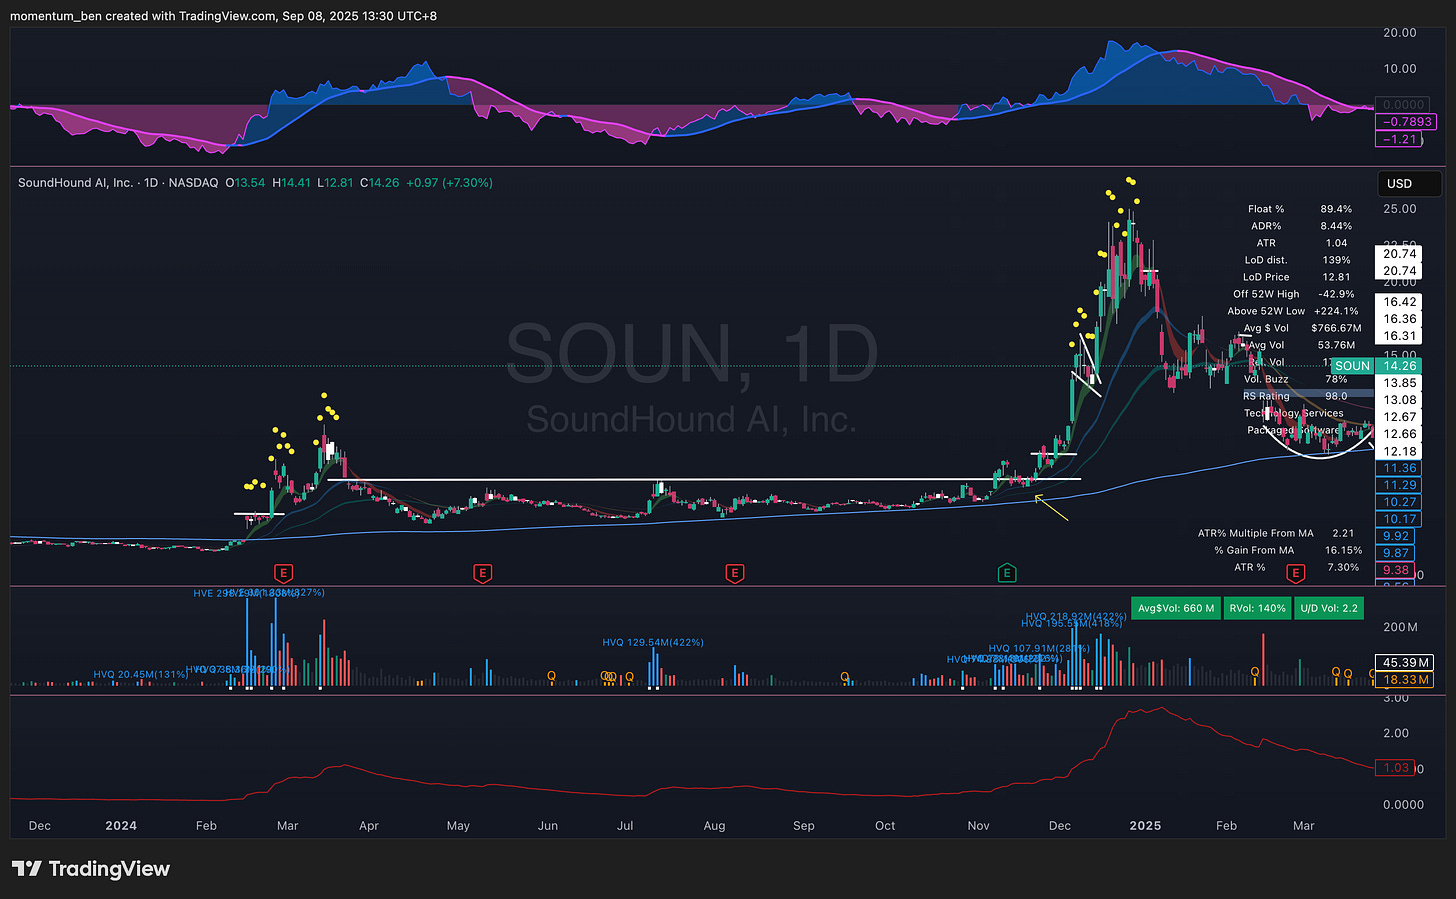Click the Sep label on the time axis
Image resolution: width=1456 pixels, height=899 pixels.
(804, 826)
